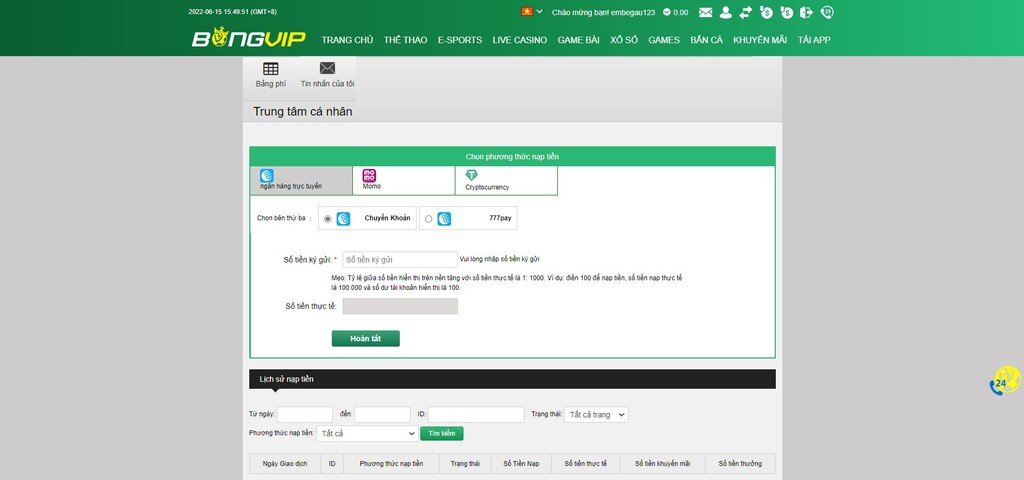Click the Tìm kiếm search button
The image size is (1024, 480).
pyautogui.click(x=441, y=433)
